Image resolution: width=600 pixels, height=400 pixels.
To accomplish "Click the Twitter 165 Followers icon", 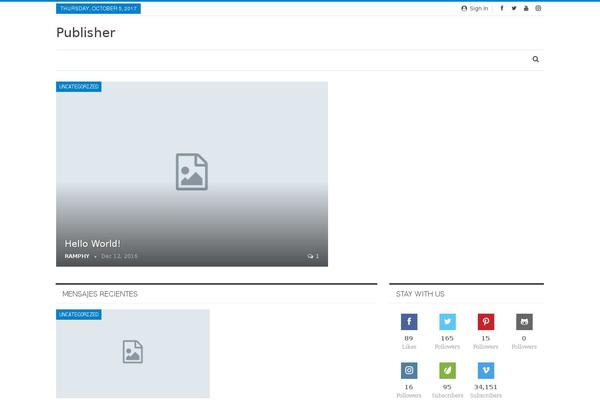I will click(x=447, y=322).
